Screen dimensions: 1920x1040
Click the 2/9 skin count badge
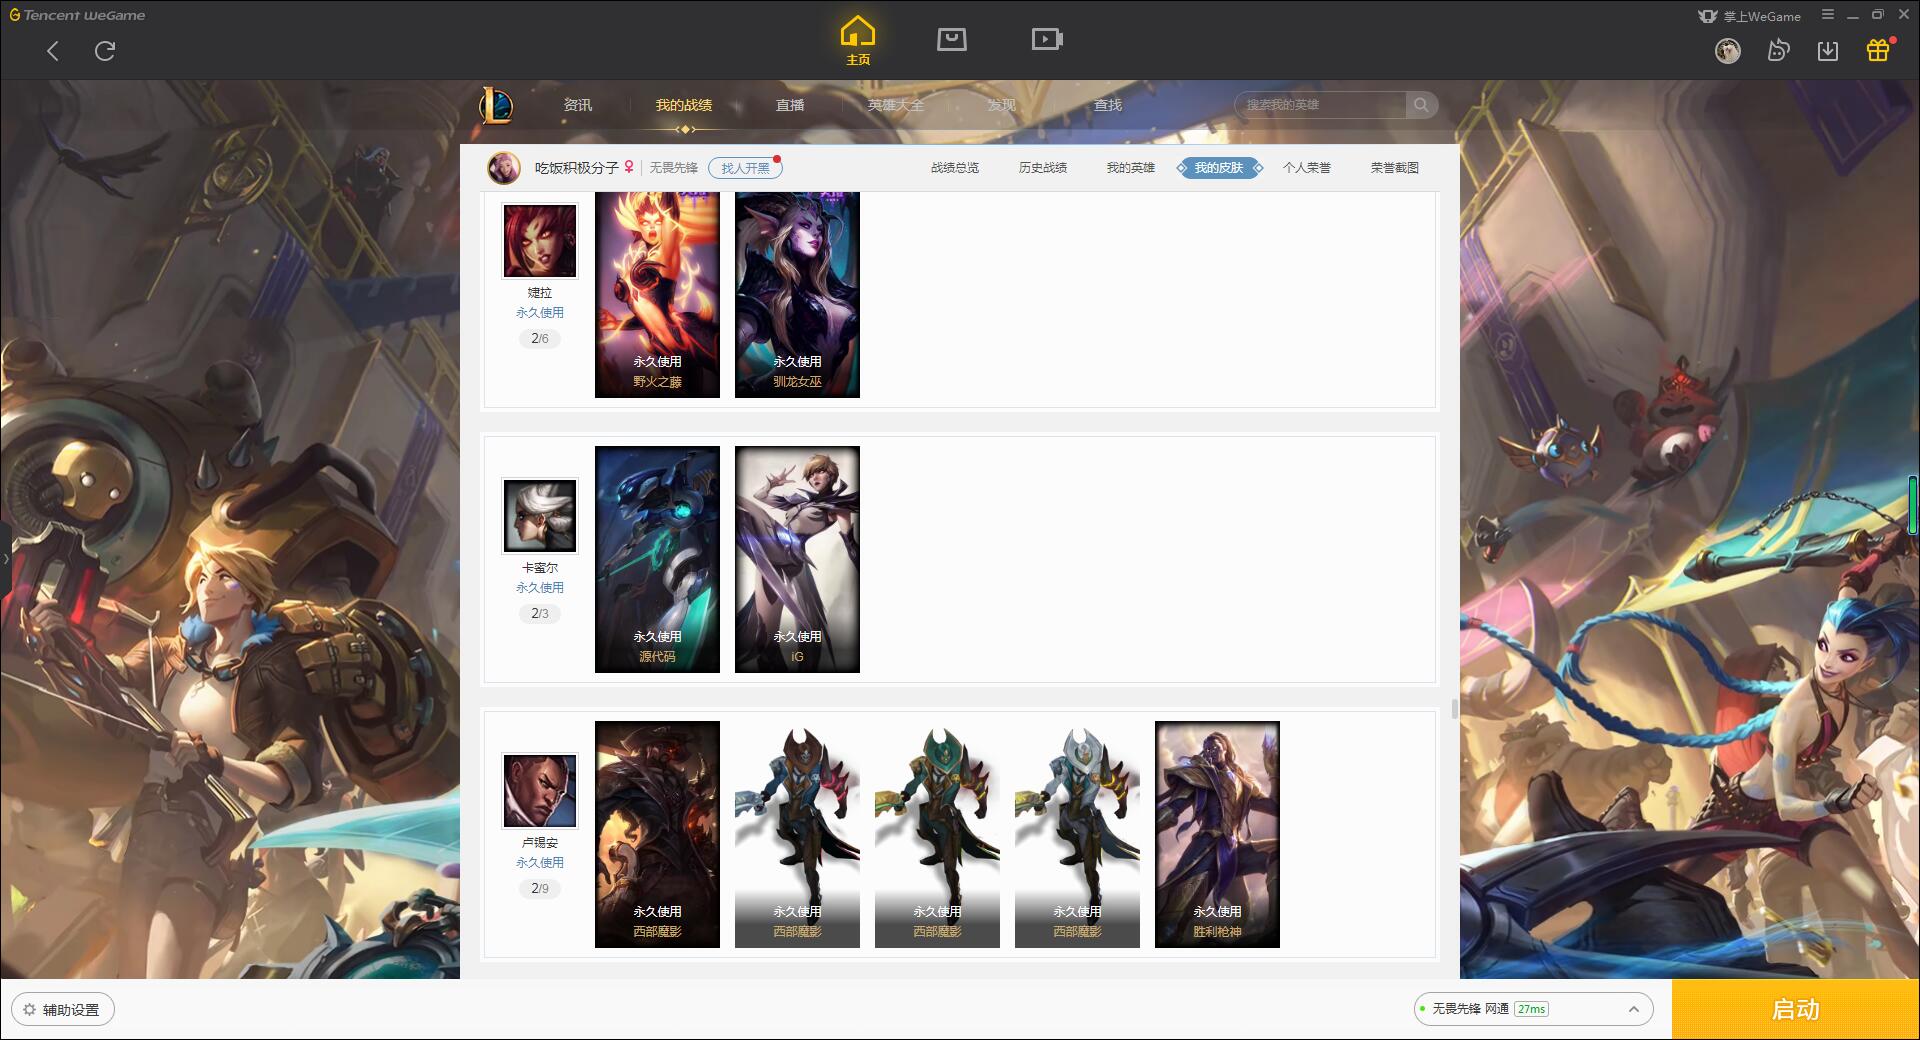540,889
